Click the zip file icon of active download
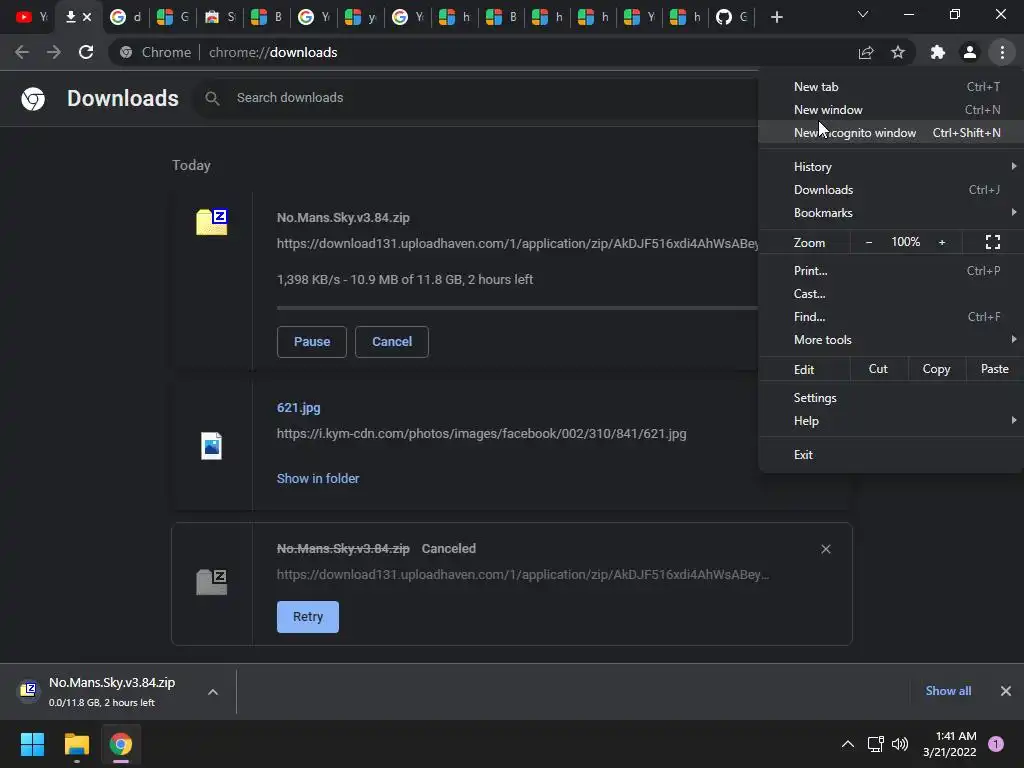Image resolution: width=1024 pixels, height=768 pixels. coord(212,222)
